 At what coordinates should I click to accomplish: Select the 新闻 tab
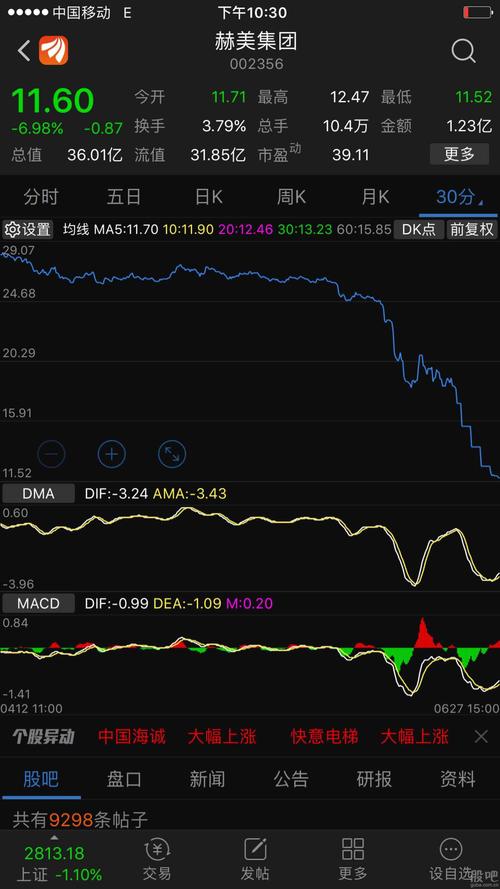207,779
